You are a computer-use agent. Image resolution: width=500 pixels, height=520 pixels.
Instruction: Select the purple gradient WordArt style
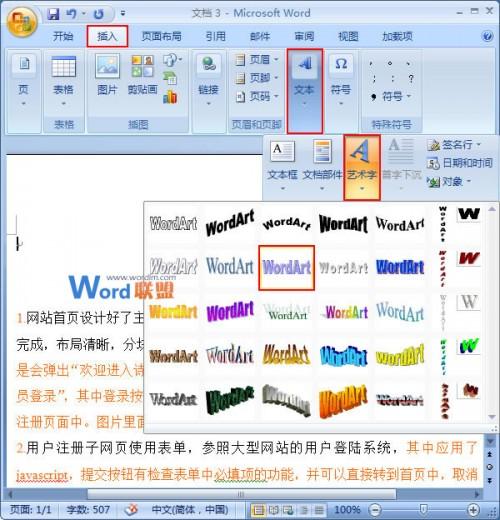pyautogui.click(x=286, y=268)
